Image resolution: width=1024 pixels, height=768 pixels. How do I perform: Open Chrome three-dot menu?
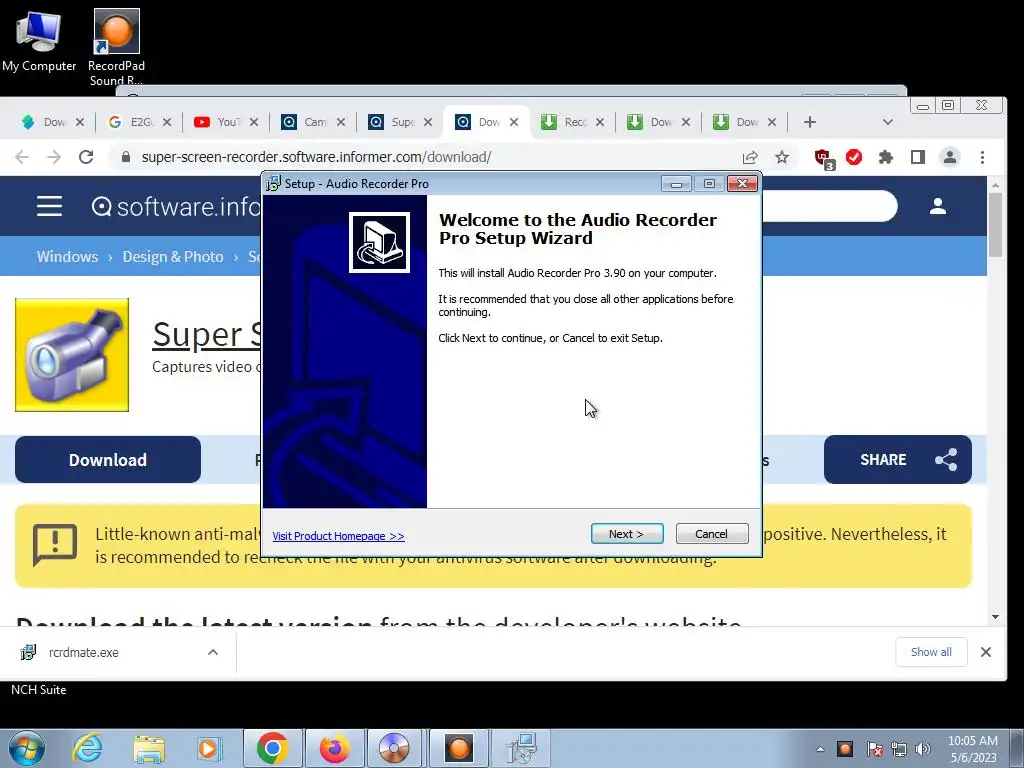tap(982, 157)
